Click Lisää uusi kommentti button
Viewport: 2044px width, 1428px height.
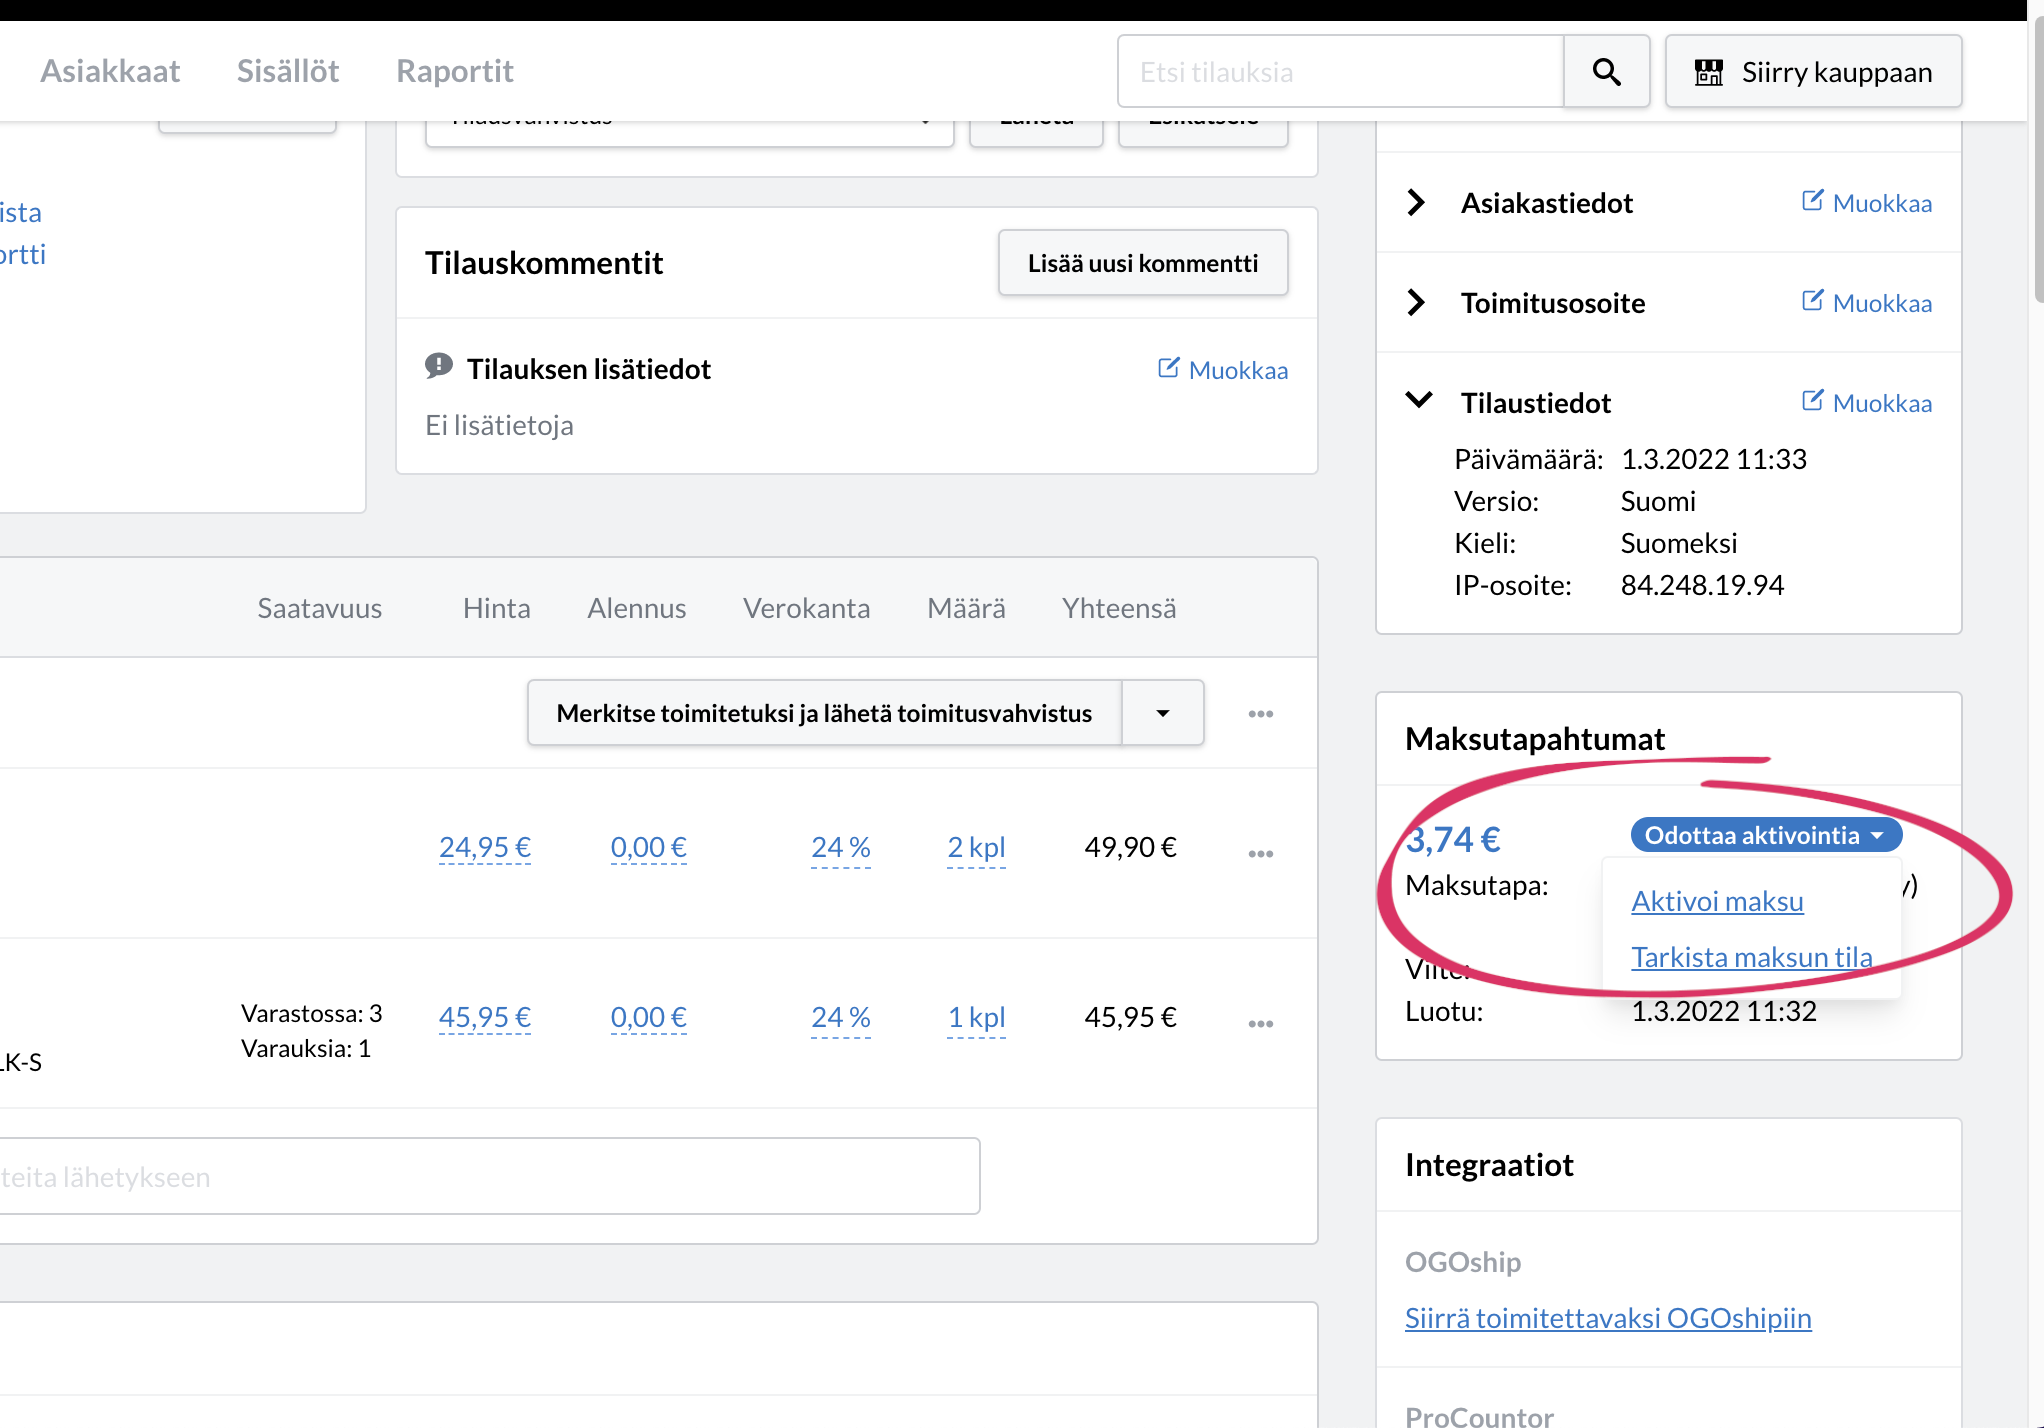[1142, 263]
